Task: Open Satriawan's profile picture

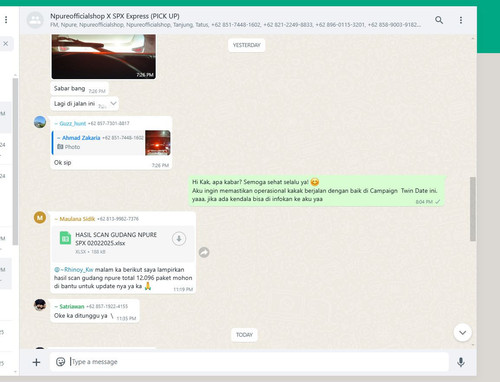Action: (40, 305)
